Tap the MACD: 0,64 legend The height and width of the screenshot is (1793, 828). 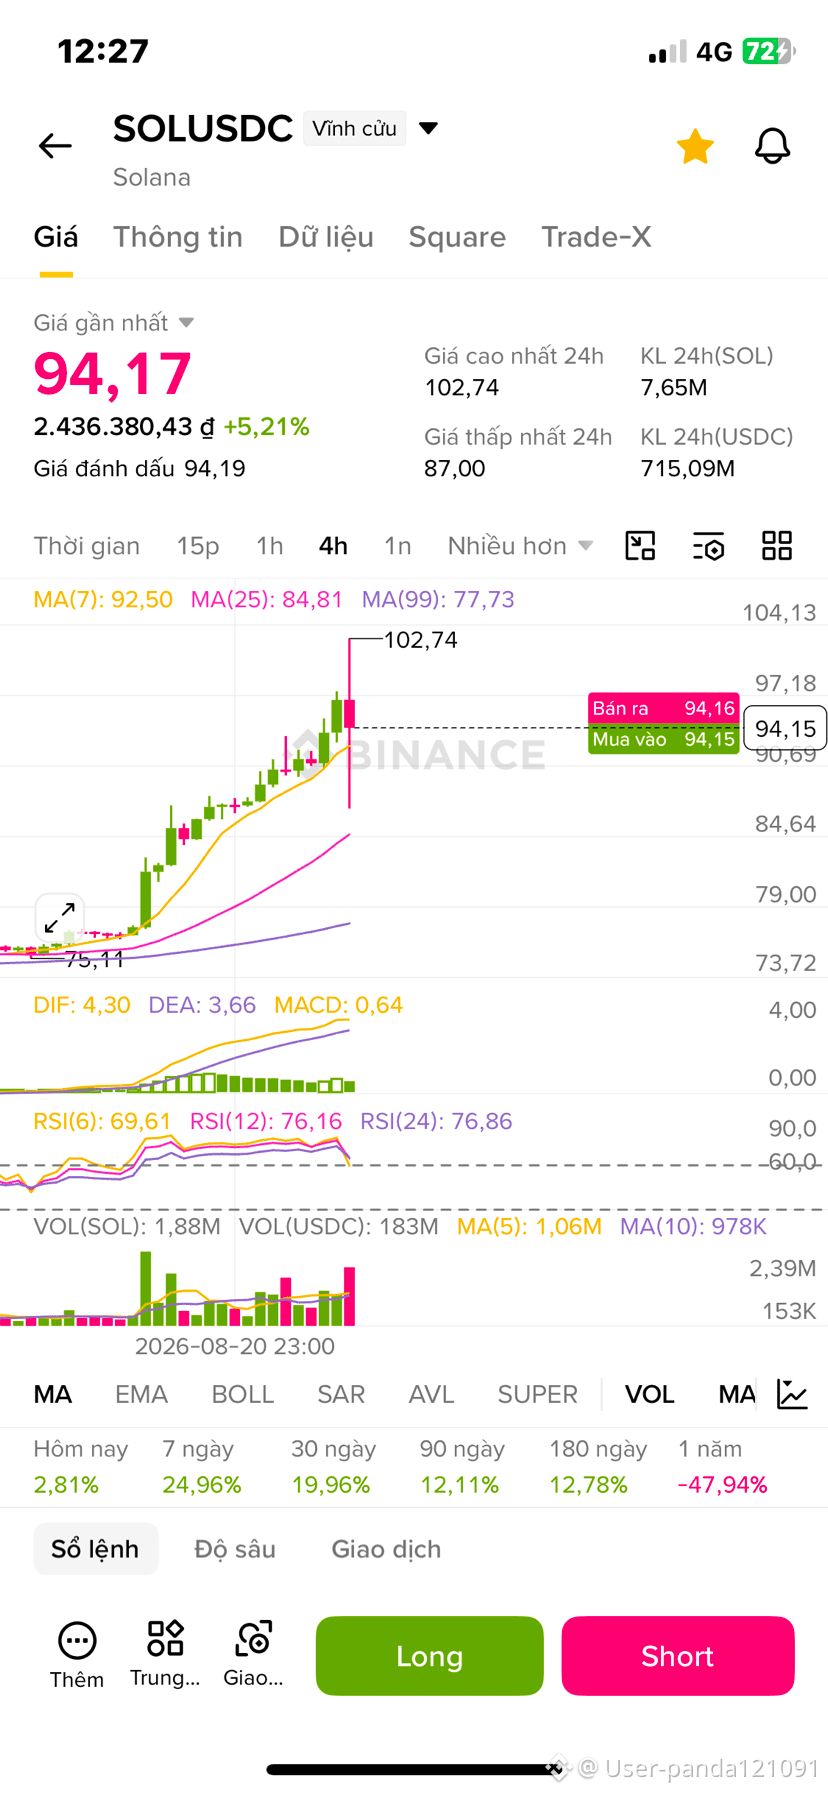(339, 1005)
